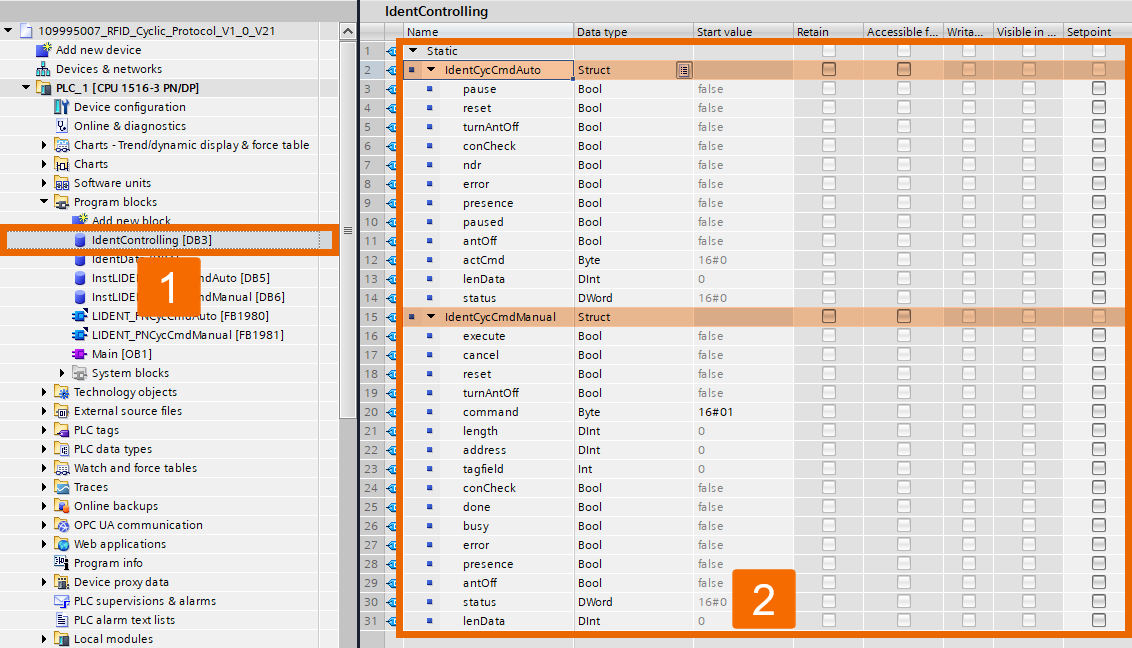Screen dimensions: 1132x648
Task: Click the Program info icon
Action: coord(62,563)
